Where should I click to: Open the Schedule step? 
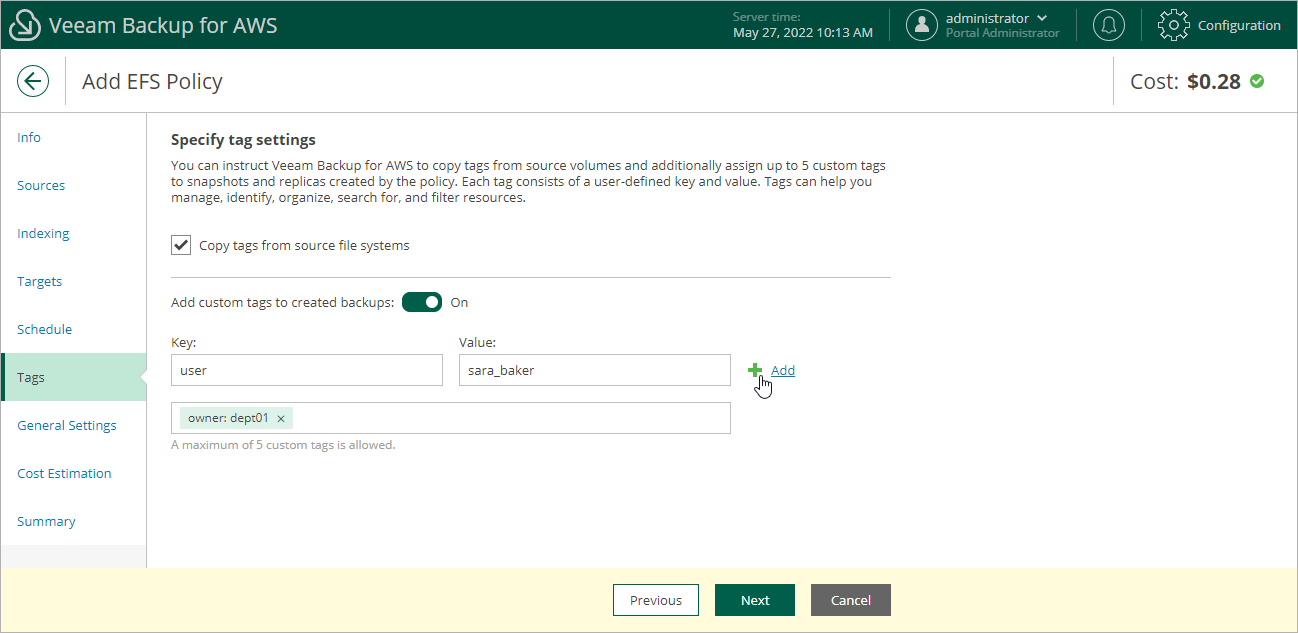(x=45, y=329)
